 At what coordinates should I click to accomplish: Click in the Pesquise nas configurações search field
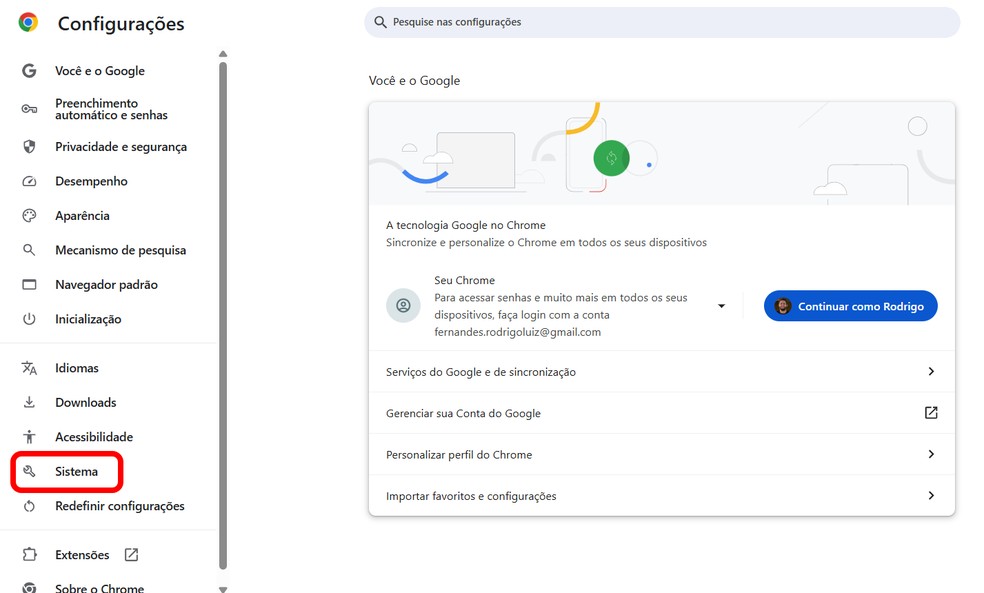pos(662,22)
